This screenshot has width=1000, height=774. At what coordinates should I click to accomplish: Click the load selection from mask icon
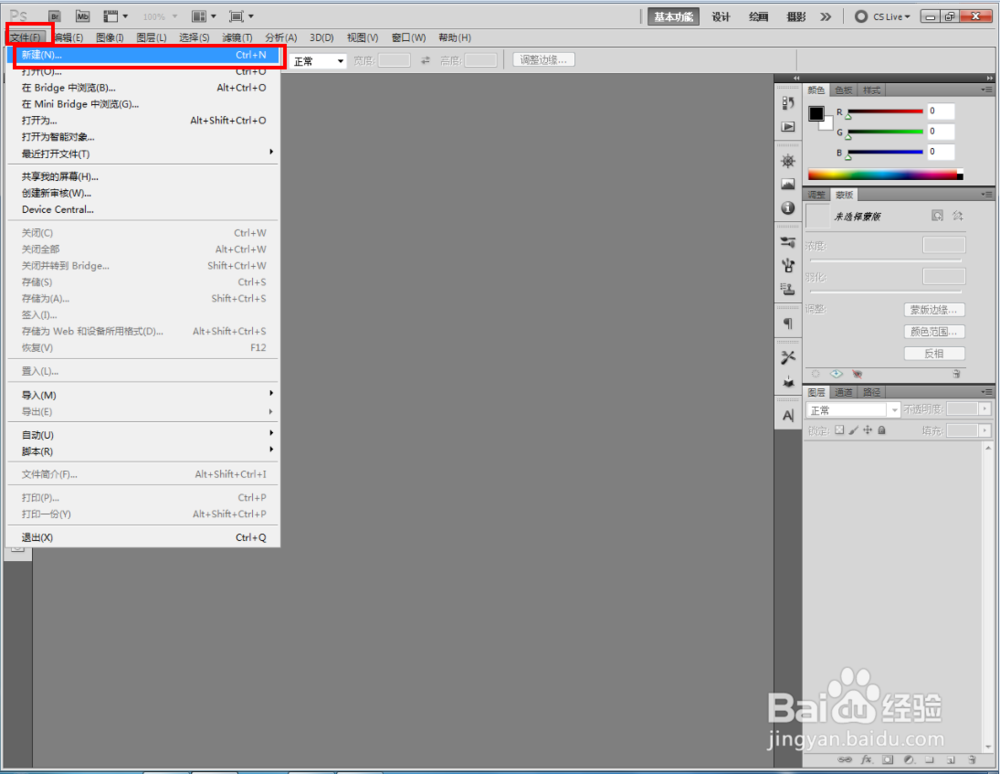point(815,374)
